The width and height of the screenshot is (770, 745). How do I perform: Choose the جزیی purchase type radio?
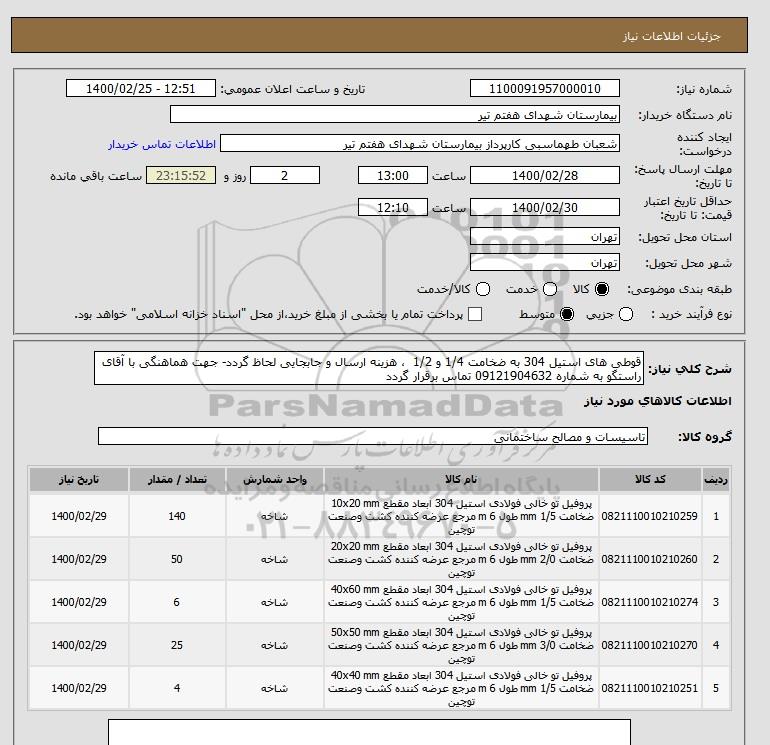(x=626, y=314)
